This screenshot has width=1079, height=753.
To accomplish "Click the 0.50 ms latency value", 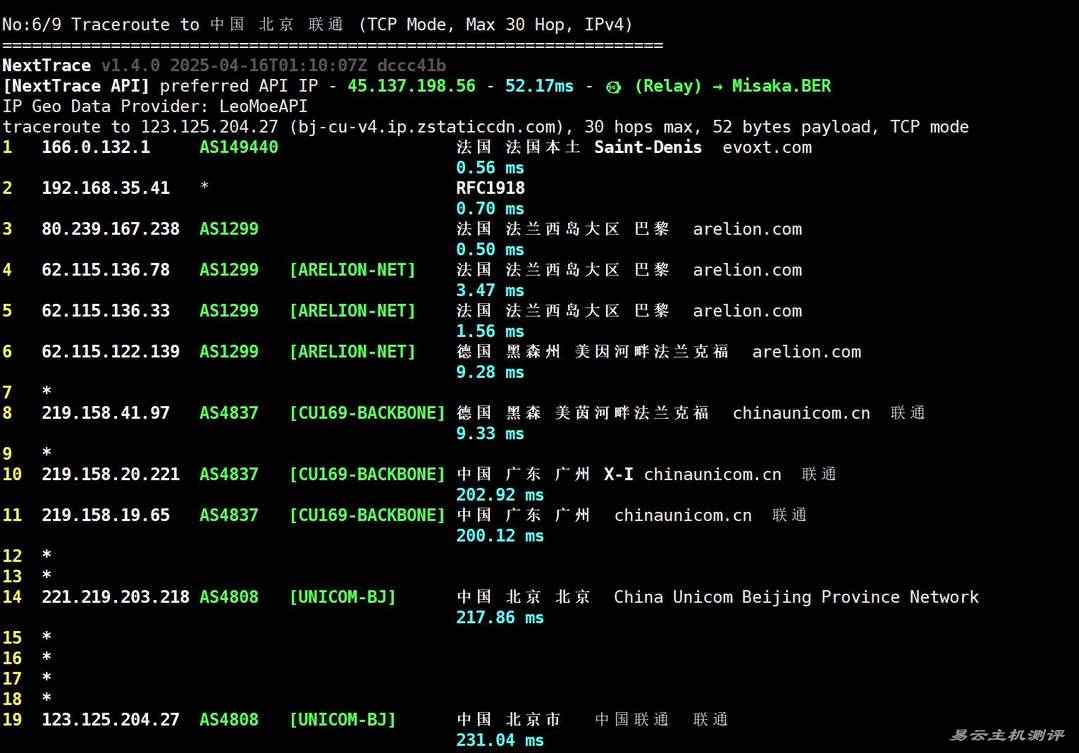I will point(490,250).
